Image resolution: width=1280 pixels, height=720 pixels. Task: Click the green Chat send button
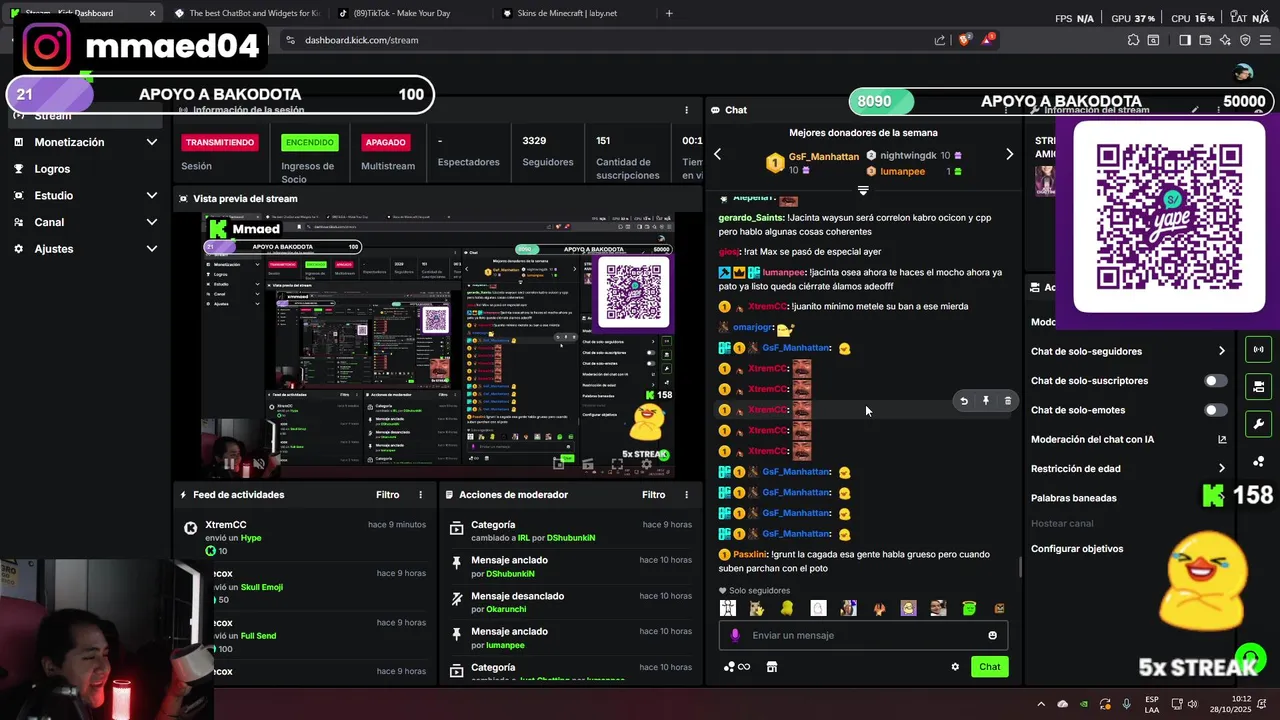tap(989, 667)
